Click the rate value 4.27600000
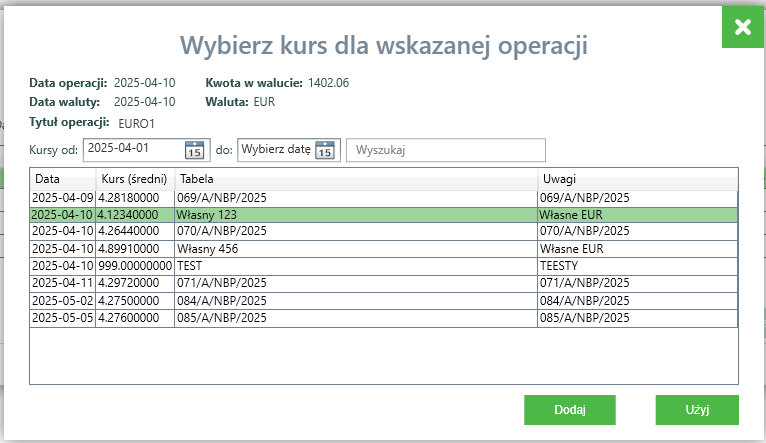Screen dimensions: 766x443 pos(128,318)
